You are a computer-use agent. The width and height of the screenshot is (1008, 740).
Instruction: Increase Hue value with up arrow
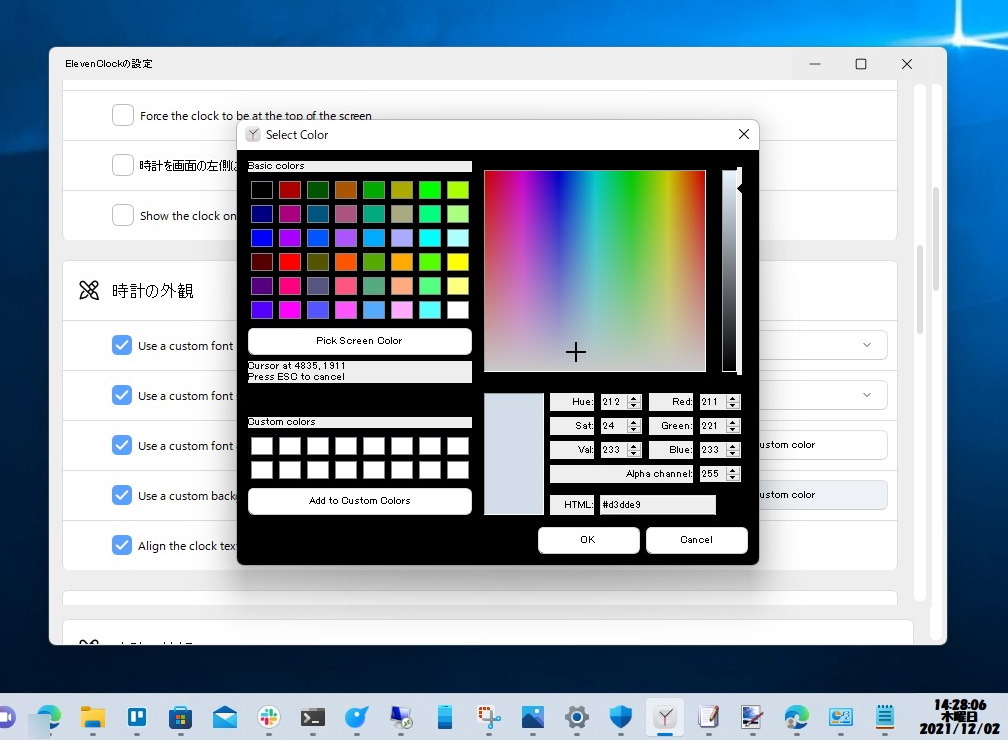click(x=634, y=399)
